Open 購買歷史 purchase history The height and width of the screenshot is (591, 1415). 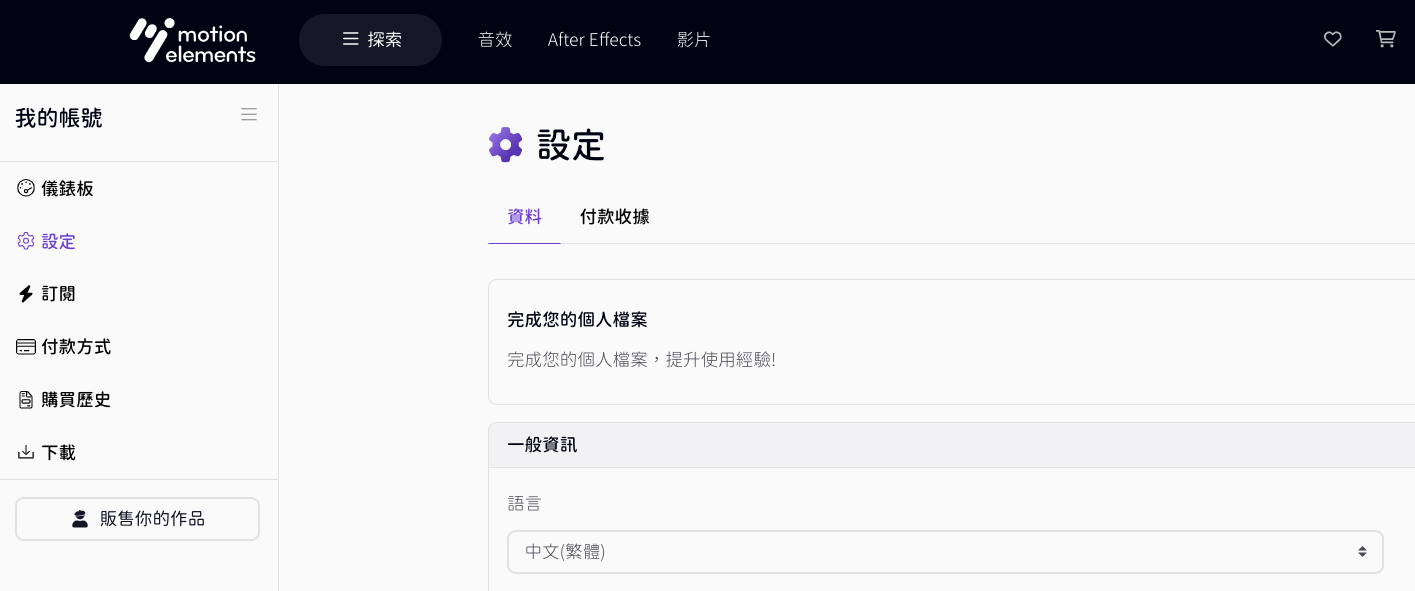pos(64,400)
